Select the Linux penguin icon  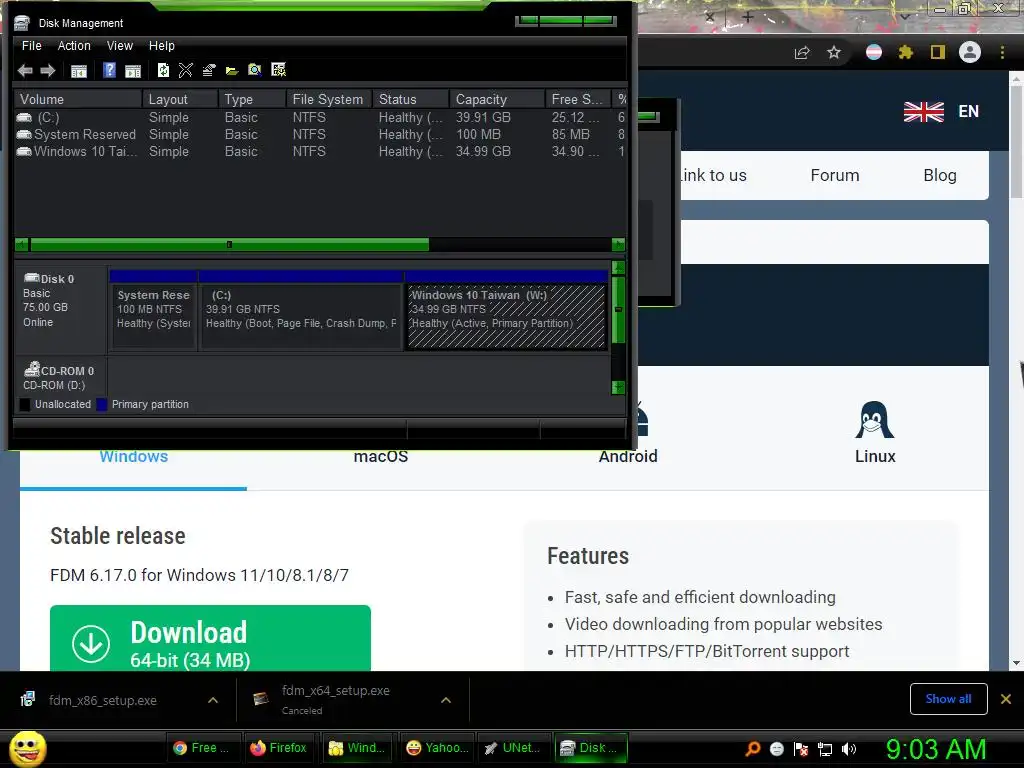click(x=874, y=420)
